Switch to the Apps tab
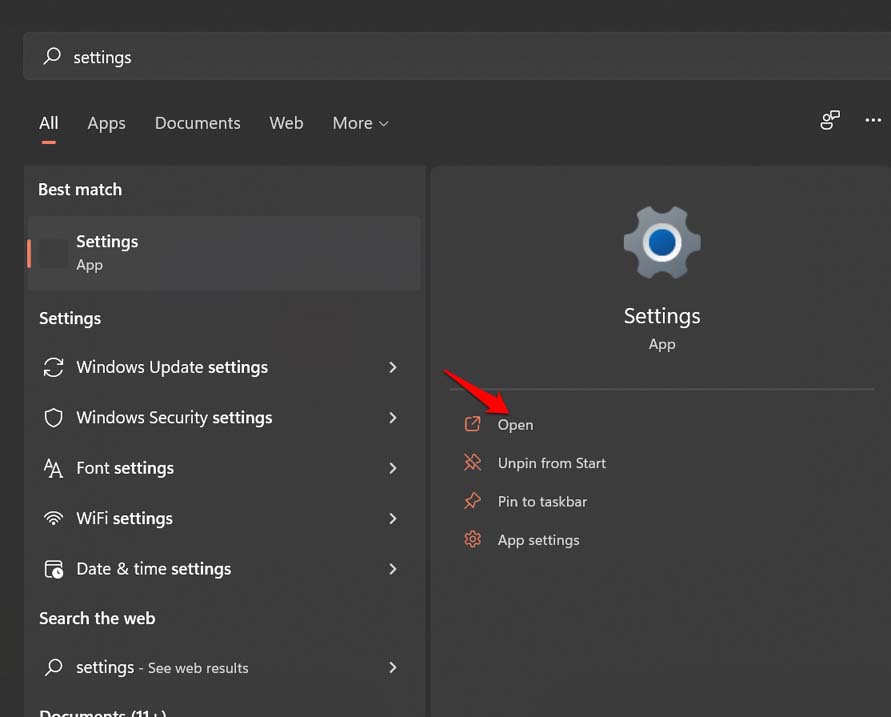Image resolution: width=891 pixels, height=717 pixels. [x=106, y=123]
